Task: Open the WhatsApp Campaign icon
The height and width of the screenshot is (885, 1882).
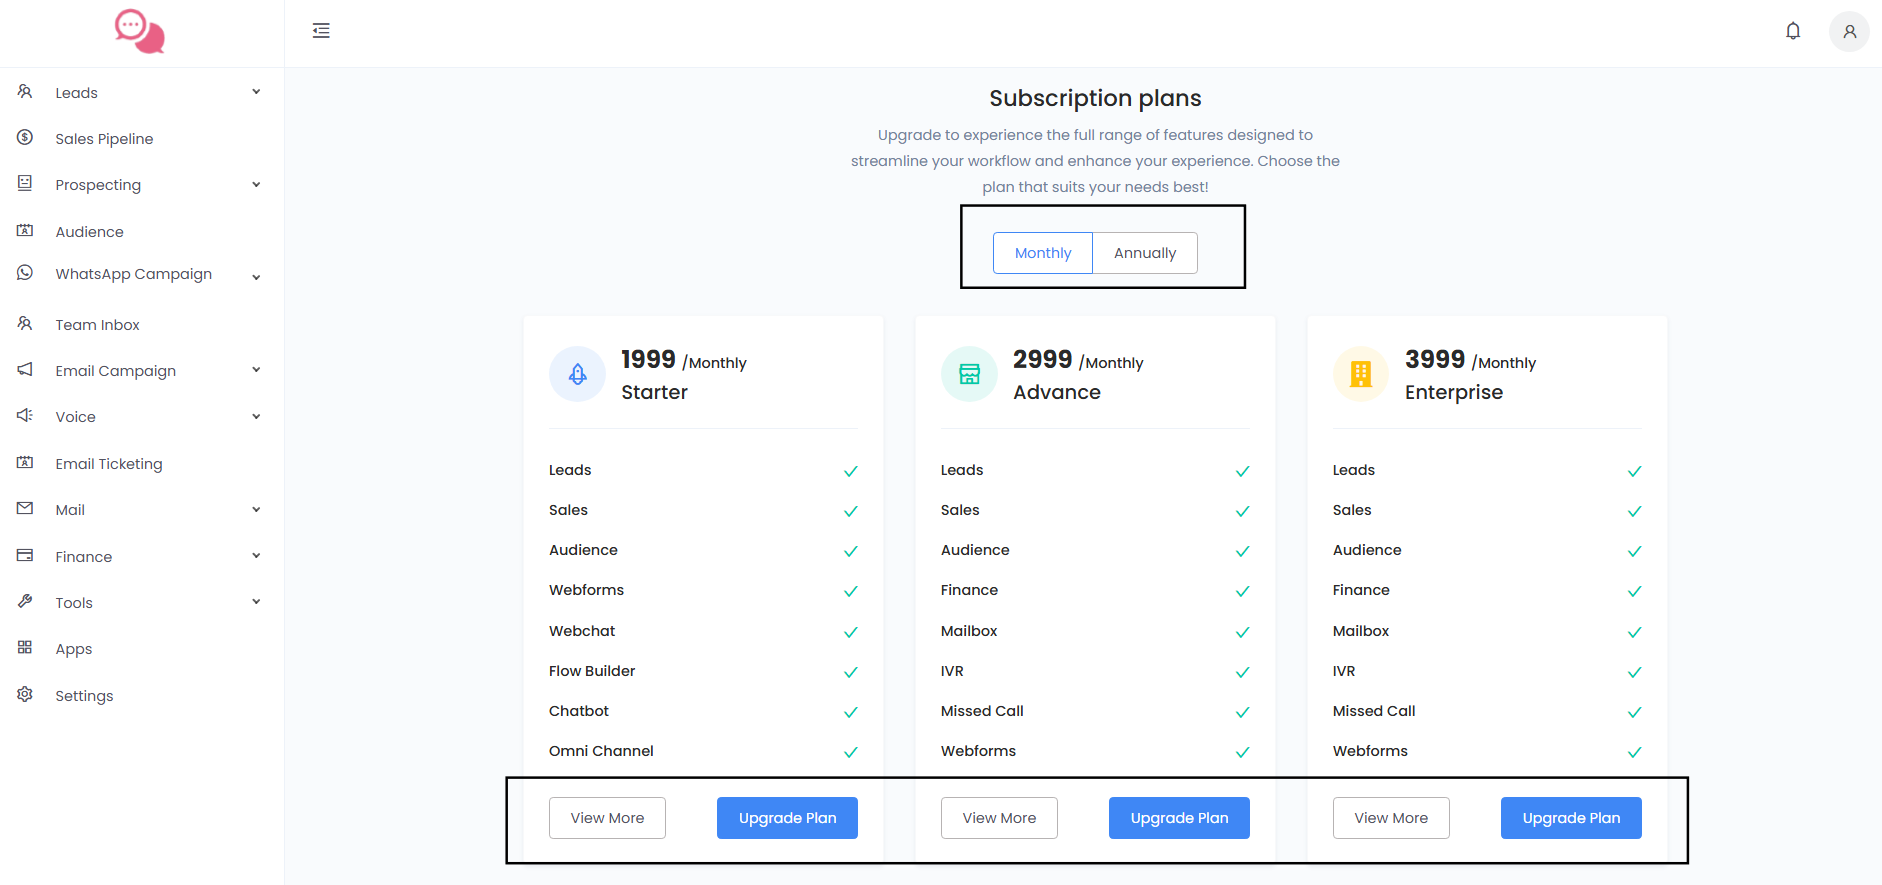Action: tap(25, 273)
